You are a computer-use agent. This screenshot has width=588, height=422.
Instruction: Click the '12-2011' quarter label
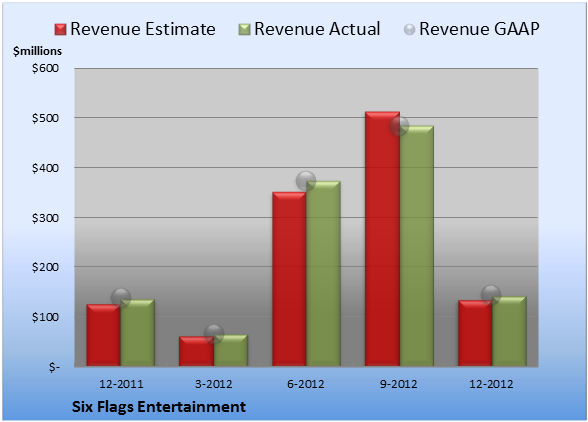(x=121, y=384)
